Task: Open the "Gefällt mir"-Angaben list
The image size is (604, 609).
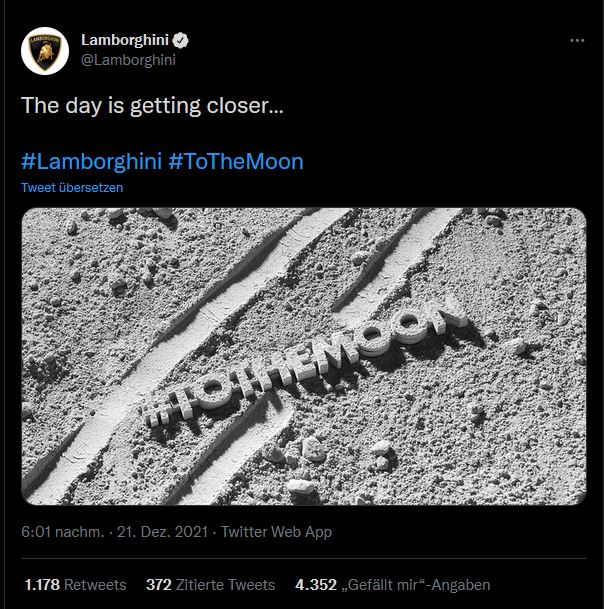Action: pyautogui.click(x=418, y=585)
